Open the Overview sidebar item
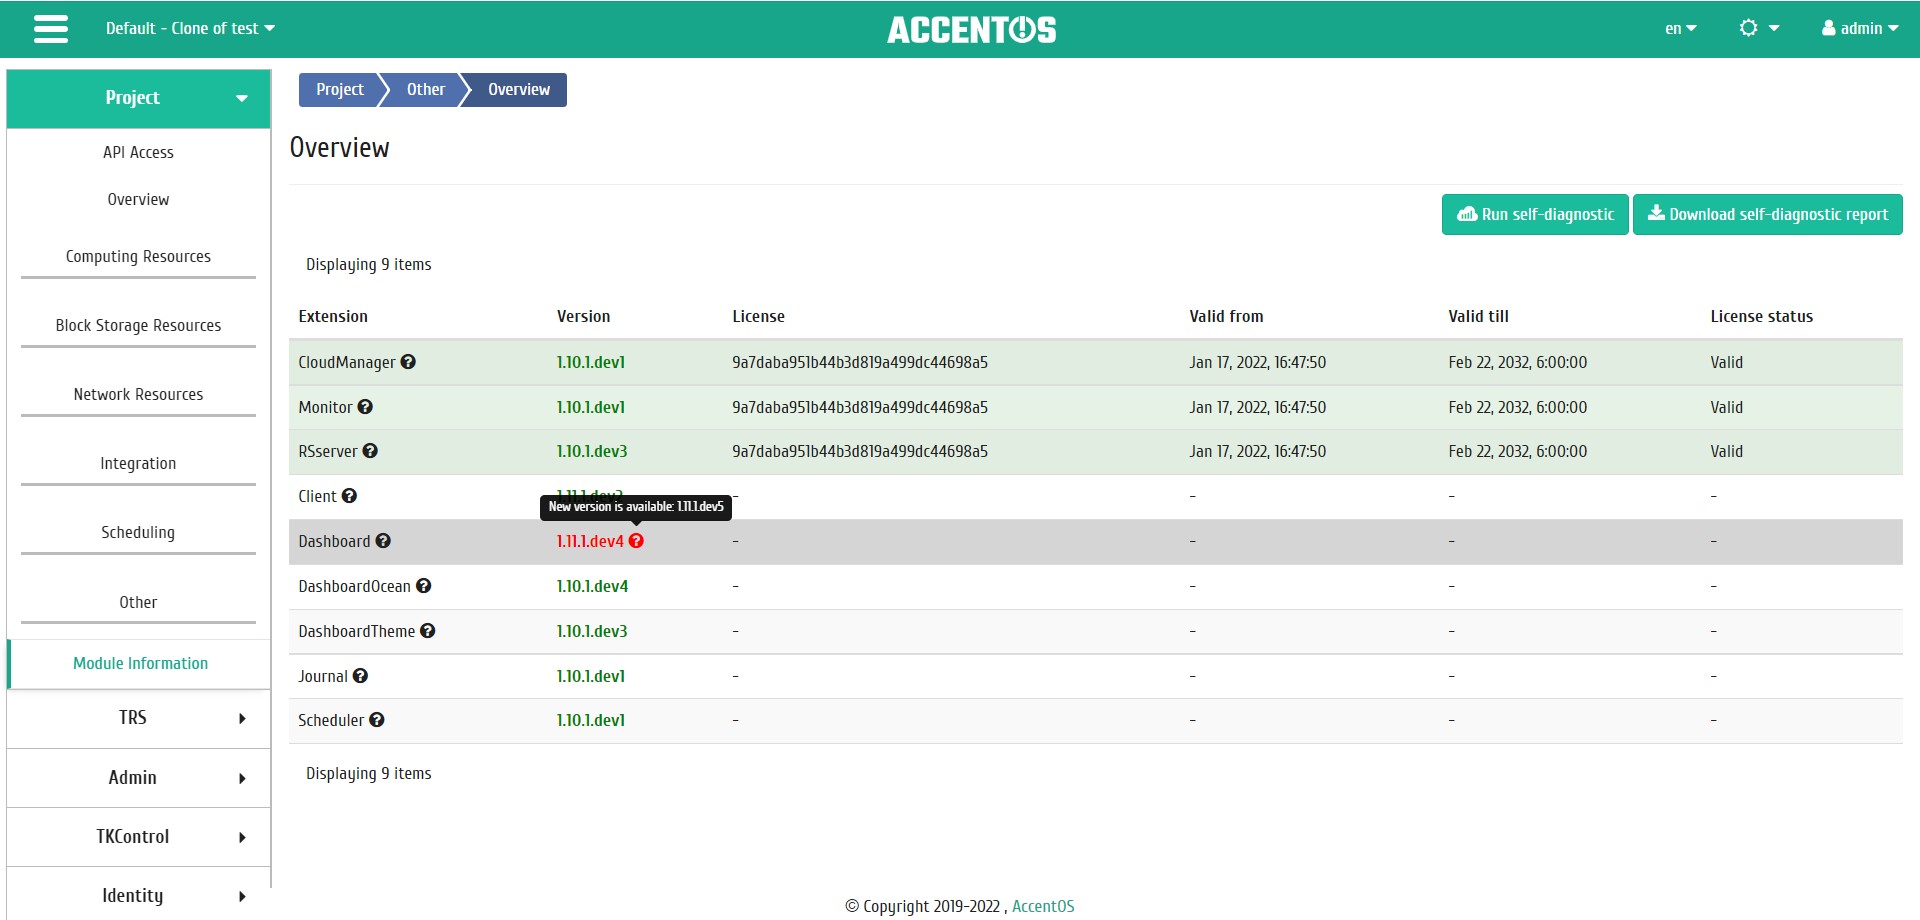The image size is (1920, 920). tap(139, 199)
